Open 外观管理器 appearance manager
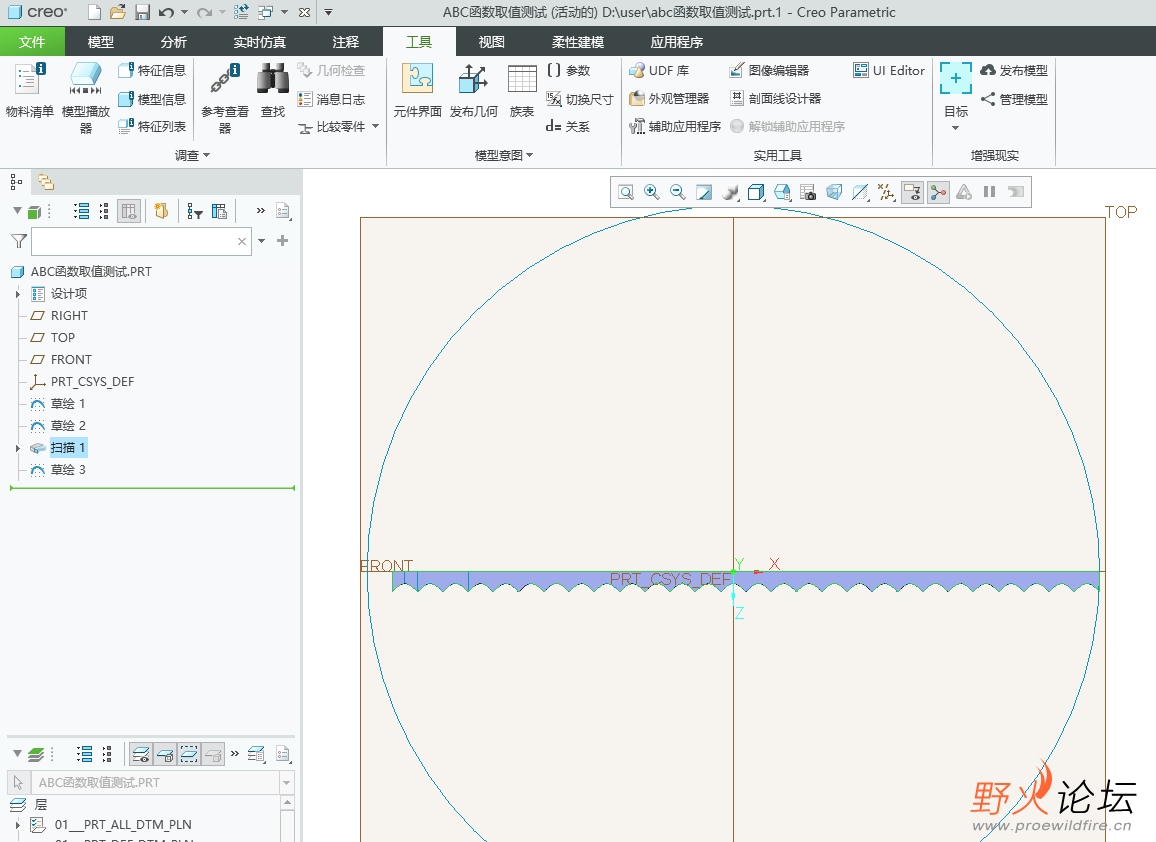 669,98
